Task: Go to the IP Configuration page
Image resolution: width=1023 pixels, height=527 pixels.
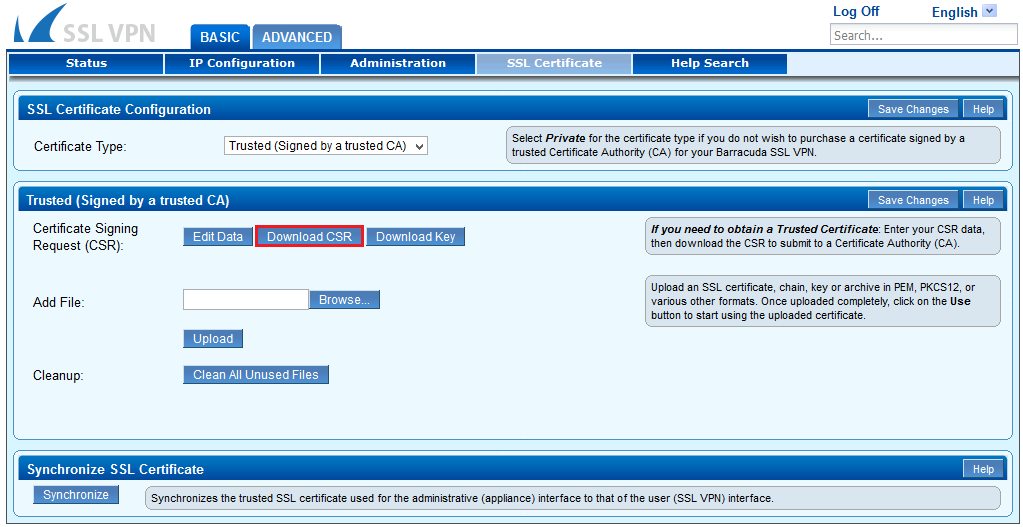Action: click(242, 63)
